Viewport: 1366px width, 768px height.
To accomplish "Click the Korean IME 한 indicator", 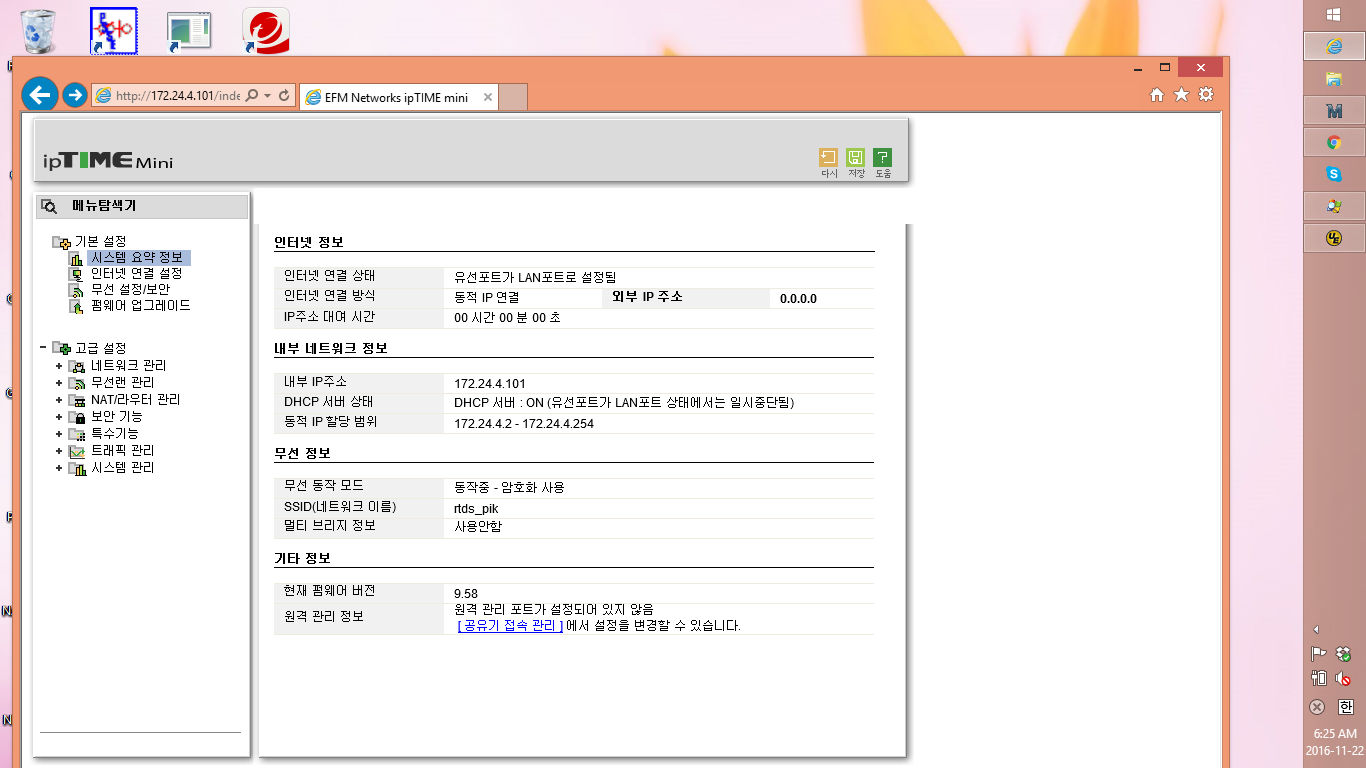I will 1344,707.
